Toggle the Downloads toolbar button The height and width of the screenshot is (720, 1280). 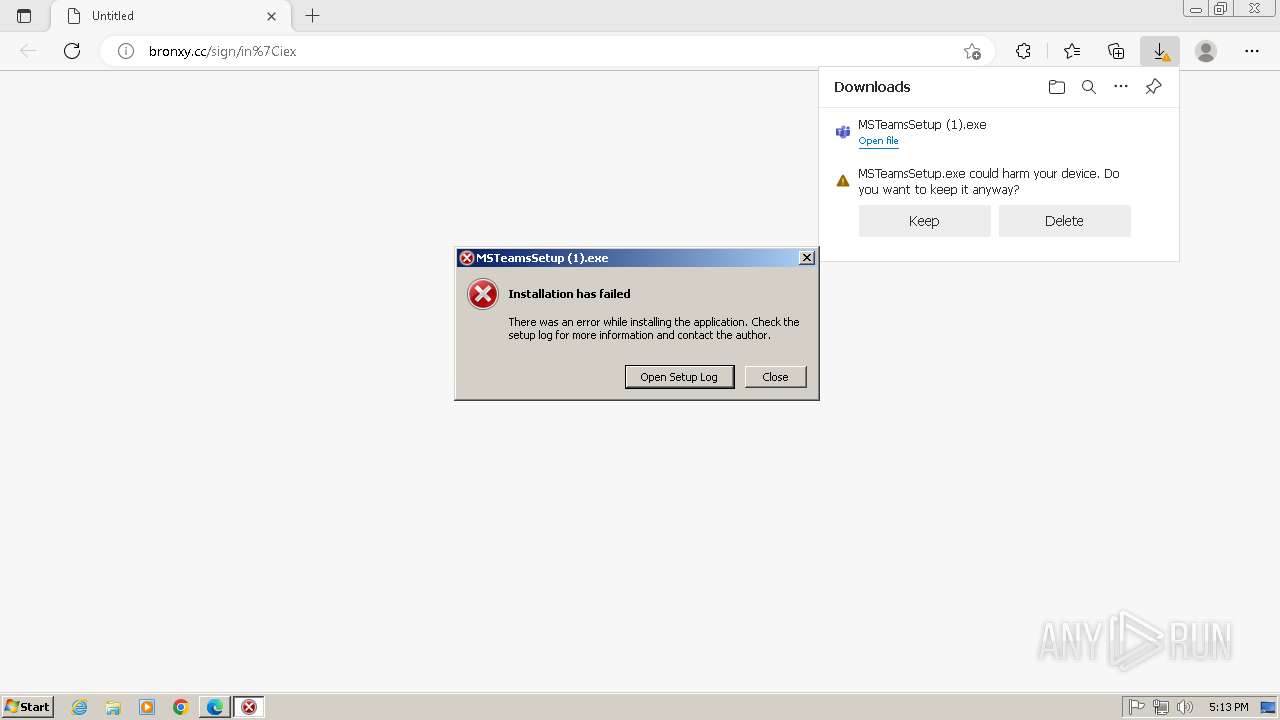click(1160, 51)
